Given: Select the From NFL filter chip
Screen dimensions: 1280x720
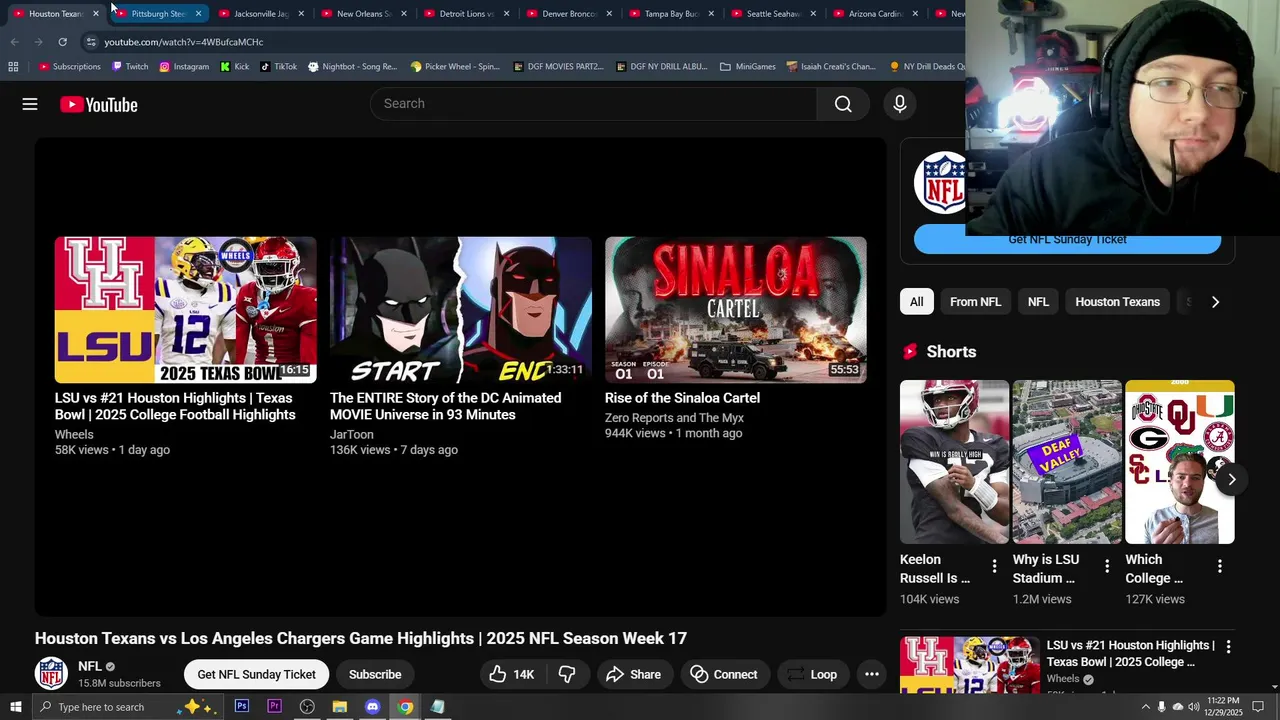Looking at the screenshot, I should 975,302.
